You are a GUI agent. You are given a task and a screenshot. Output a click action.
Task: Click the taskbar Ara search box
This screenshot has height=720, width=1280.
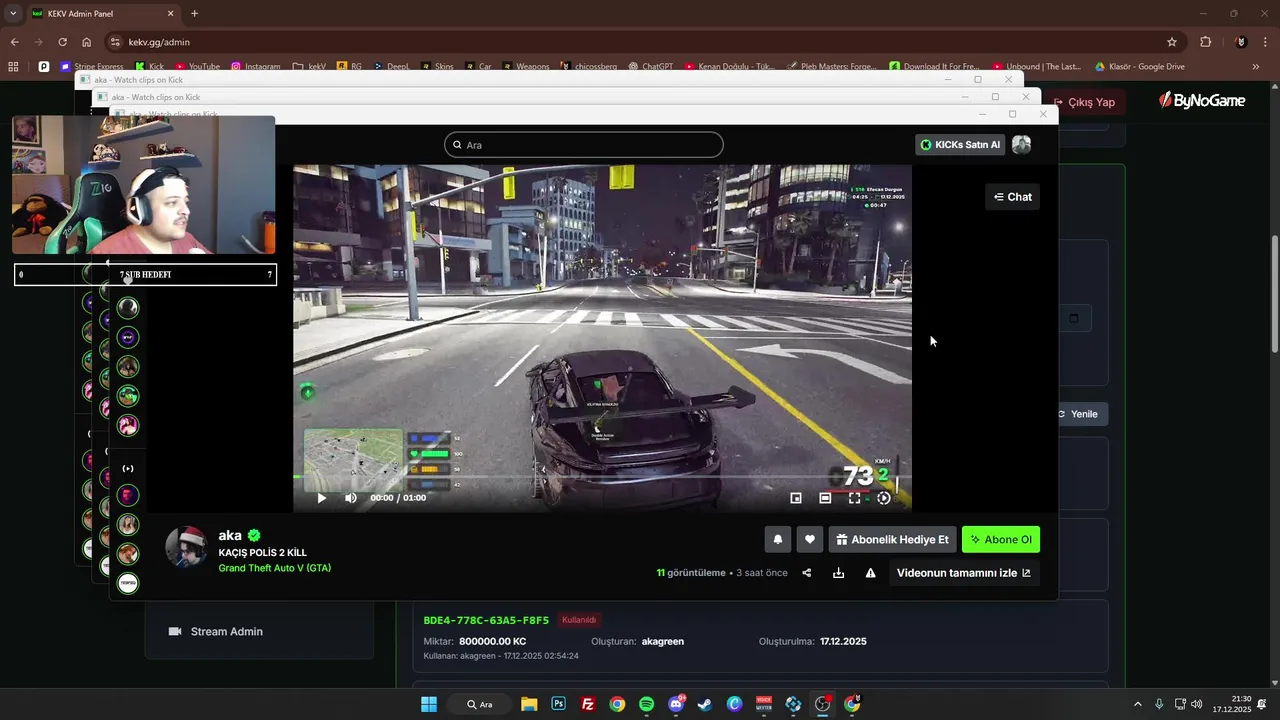click(480, 704)
